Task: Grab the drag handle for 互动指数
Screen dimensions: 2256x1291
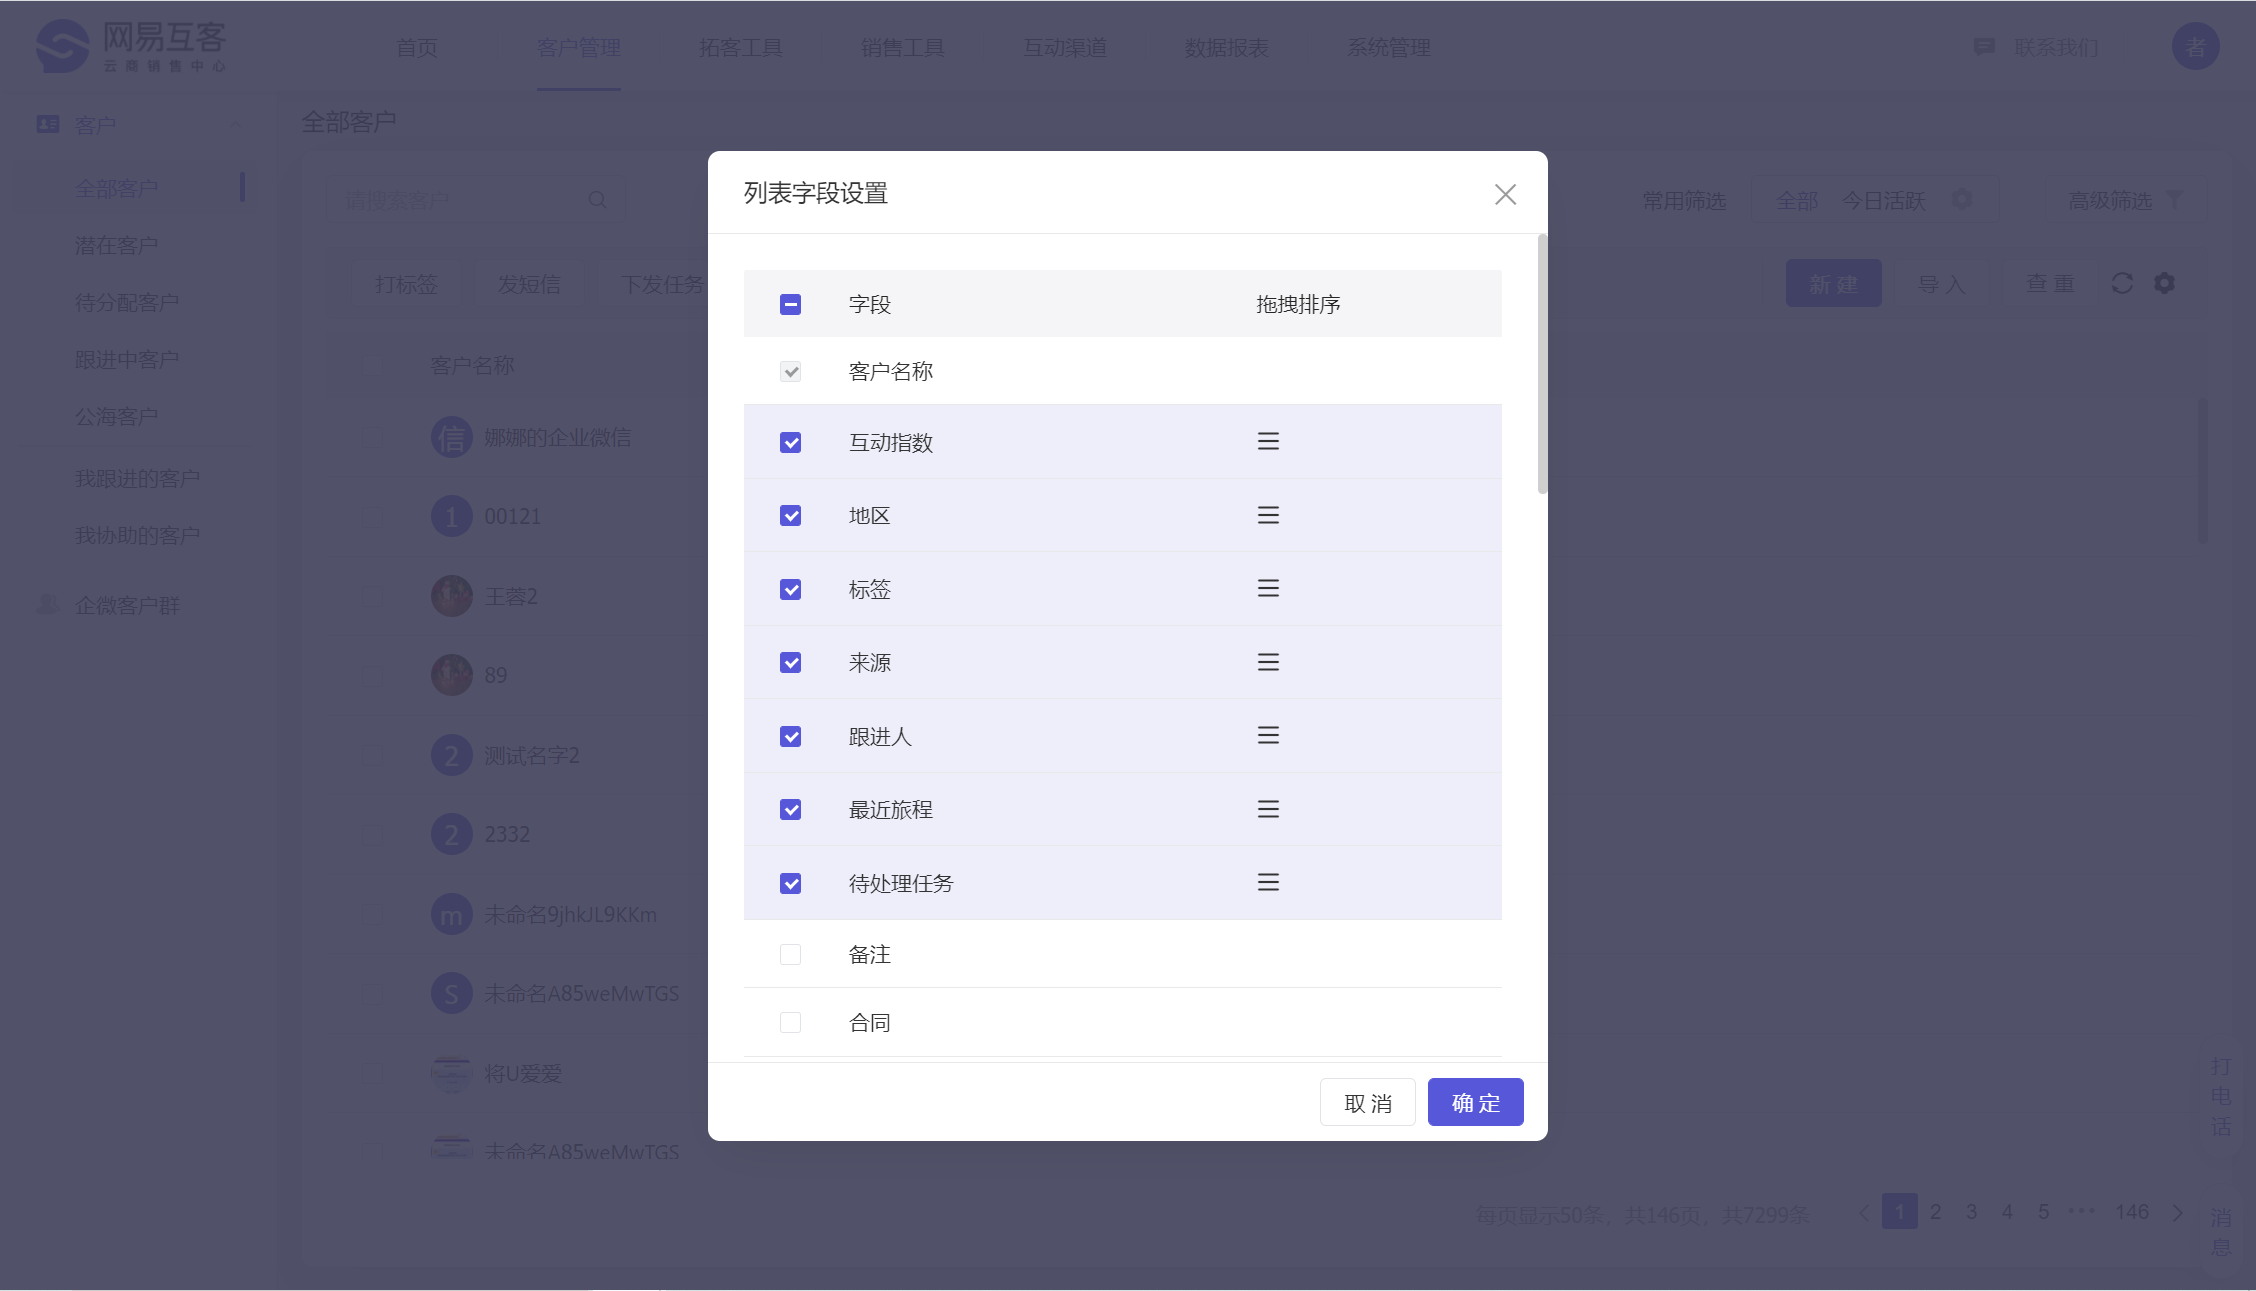Action: (1268, 441)
